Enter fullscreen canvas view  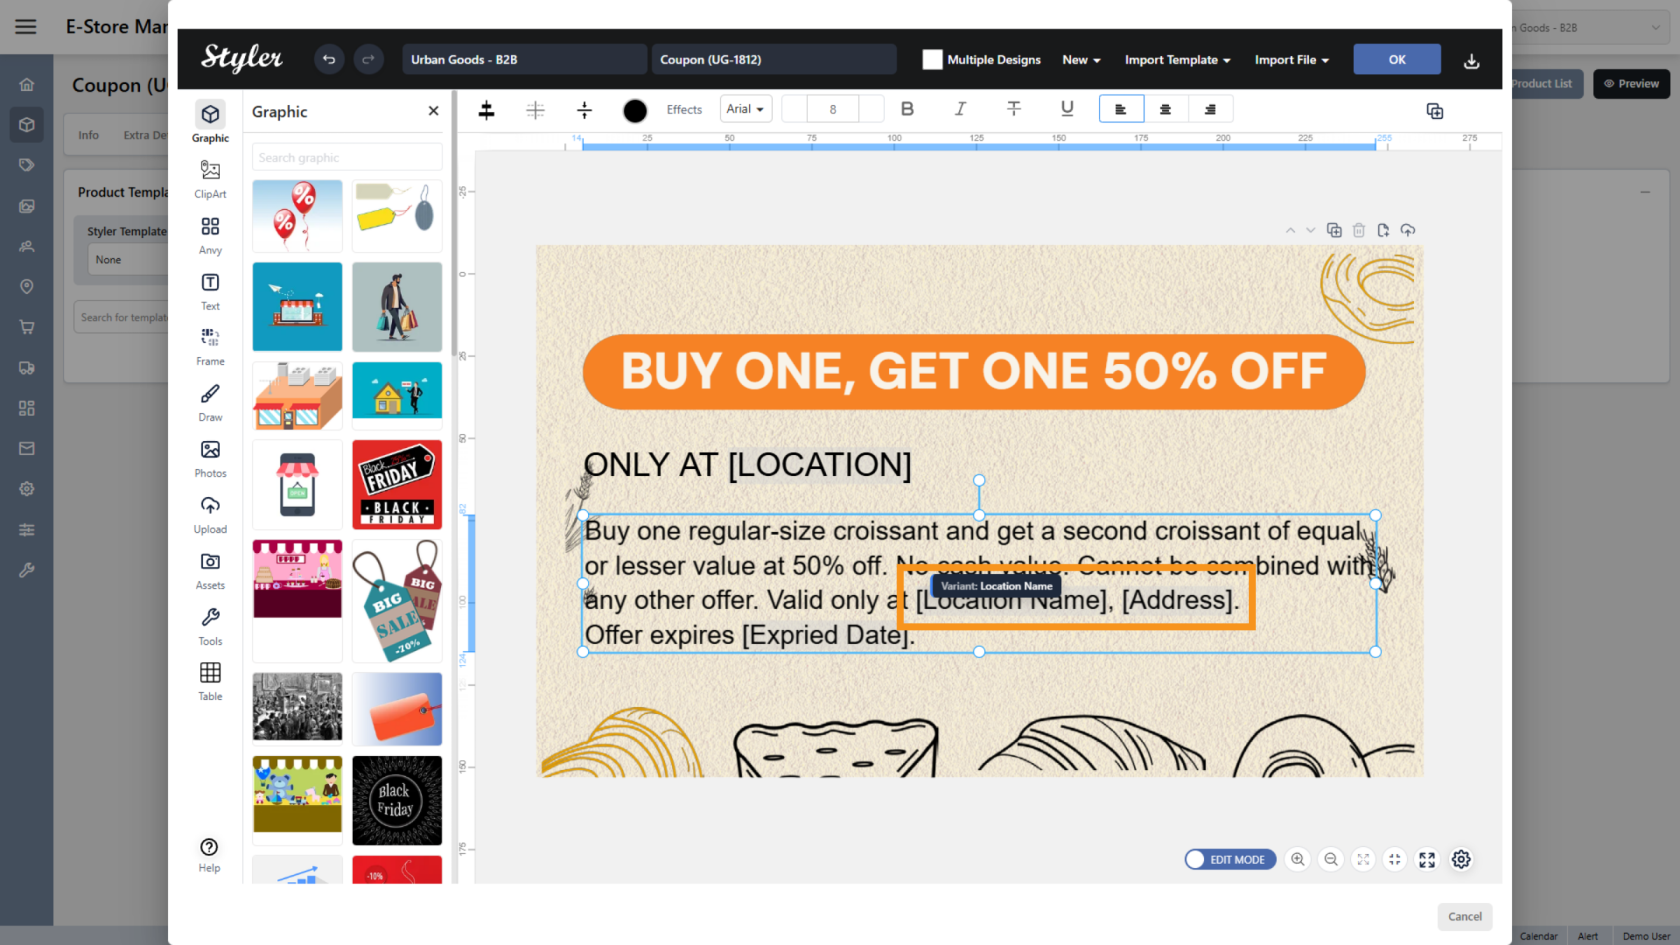click(x=1427, y=859)
